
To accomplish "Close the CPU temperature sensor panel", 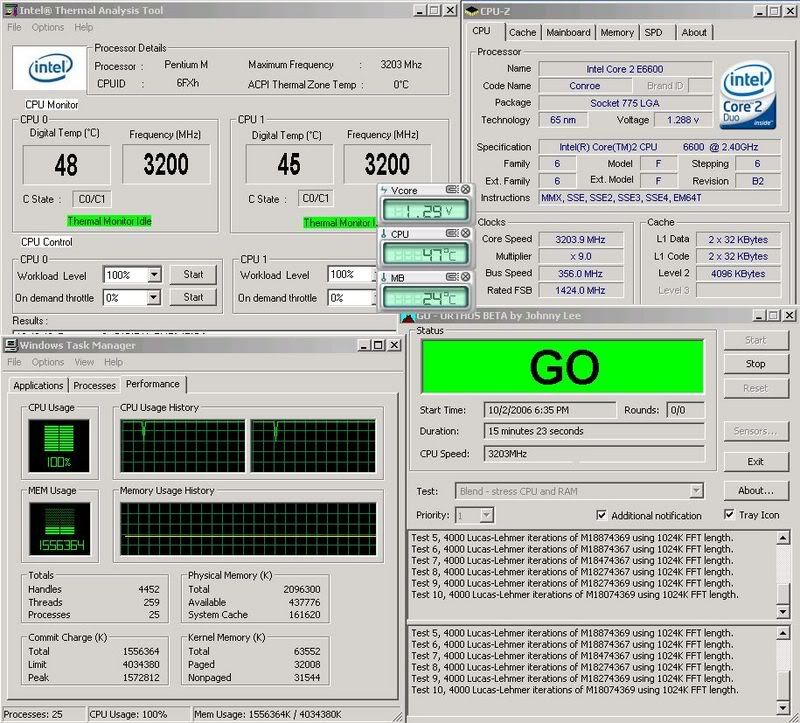I will pyautogui.click(x=465, y=233).
